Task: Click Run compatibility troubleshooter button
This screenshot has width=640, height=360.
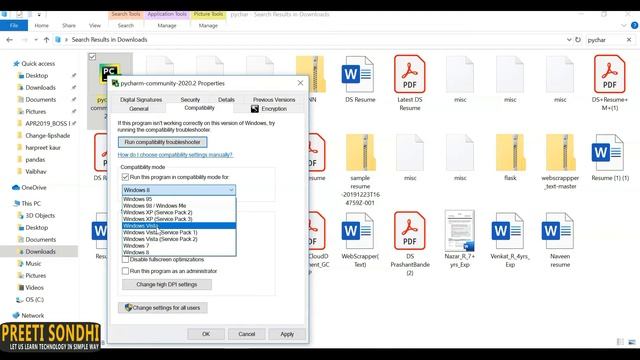Action: [162, 142]
